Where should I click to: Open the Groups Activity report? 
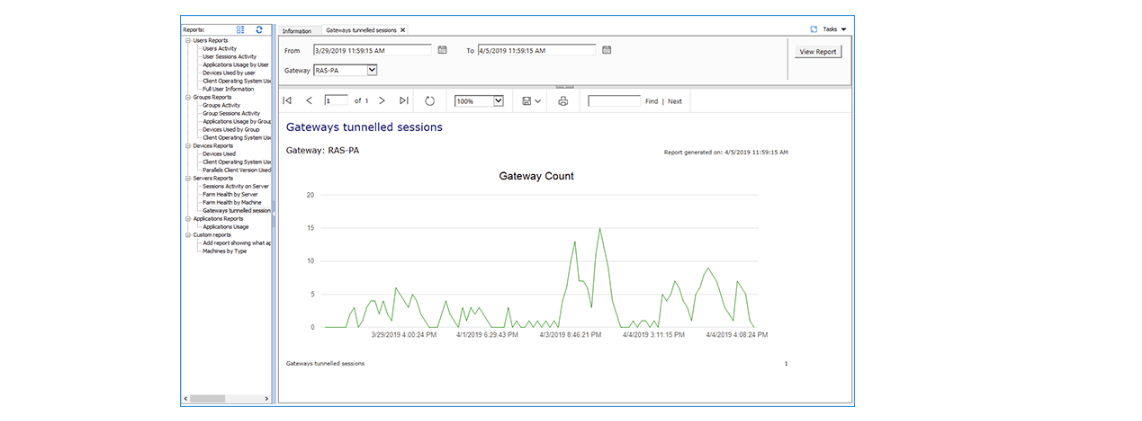click(221, 105)
